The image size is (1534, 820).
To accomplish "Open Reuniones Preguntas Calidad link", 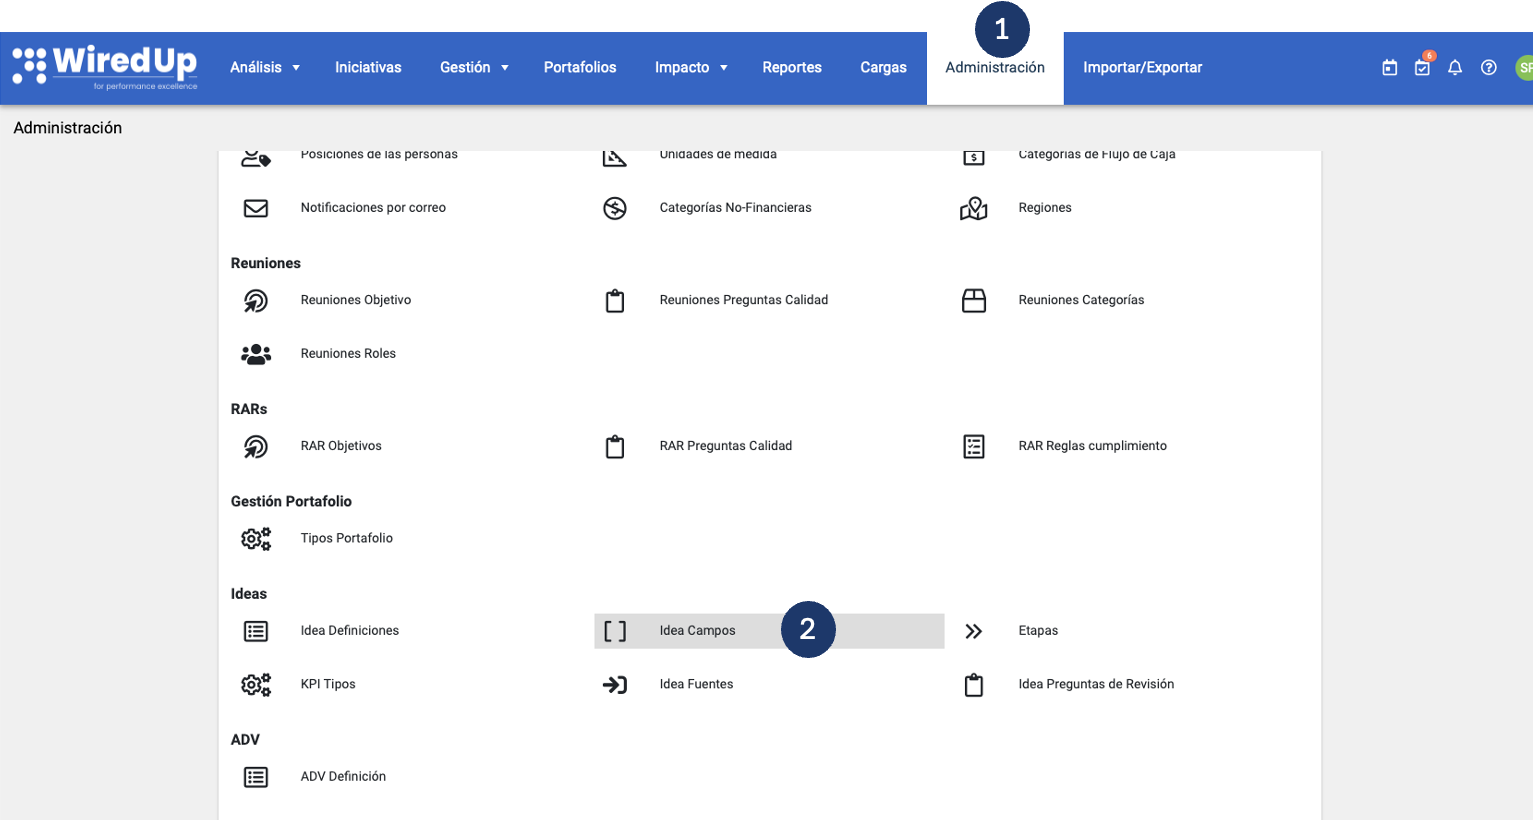I will pos(744,300).
